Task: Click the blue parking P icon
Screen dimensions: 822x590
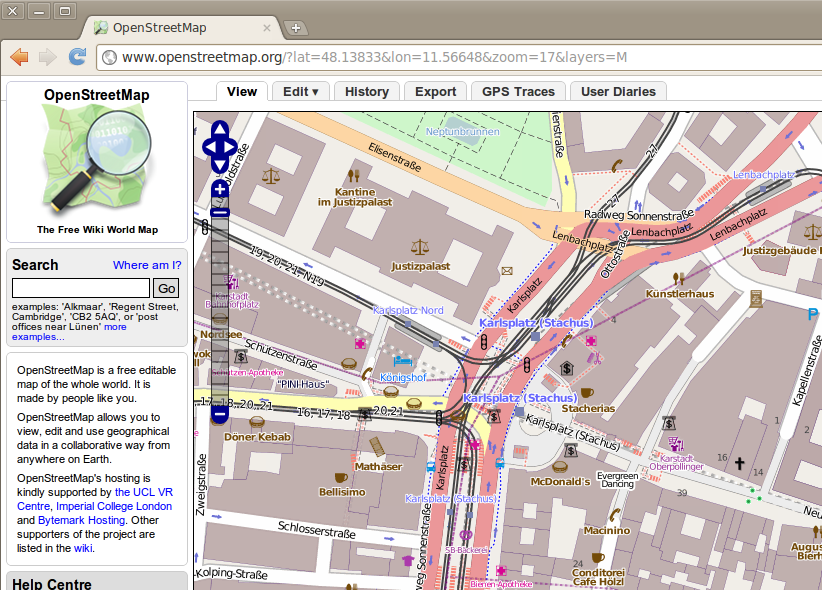Action: pyautogui.click(x=813, y=314)
